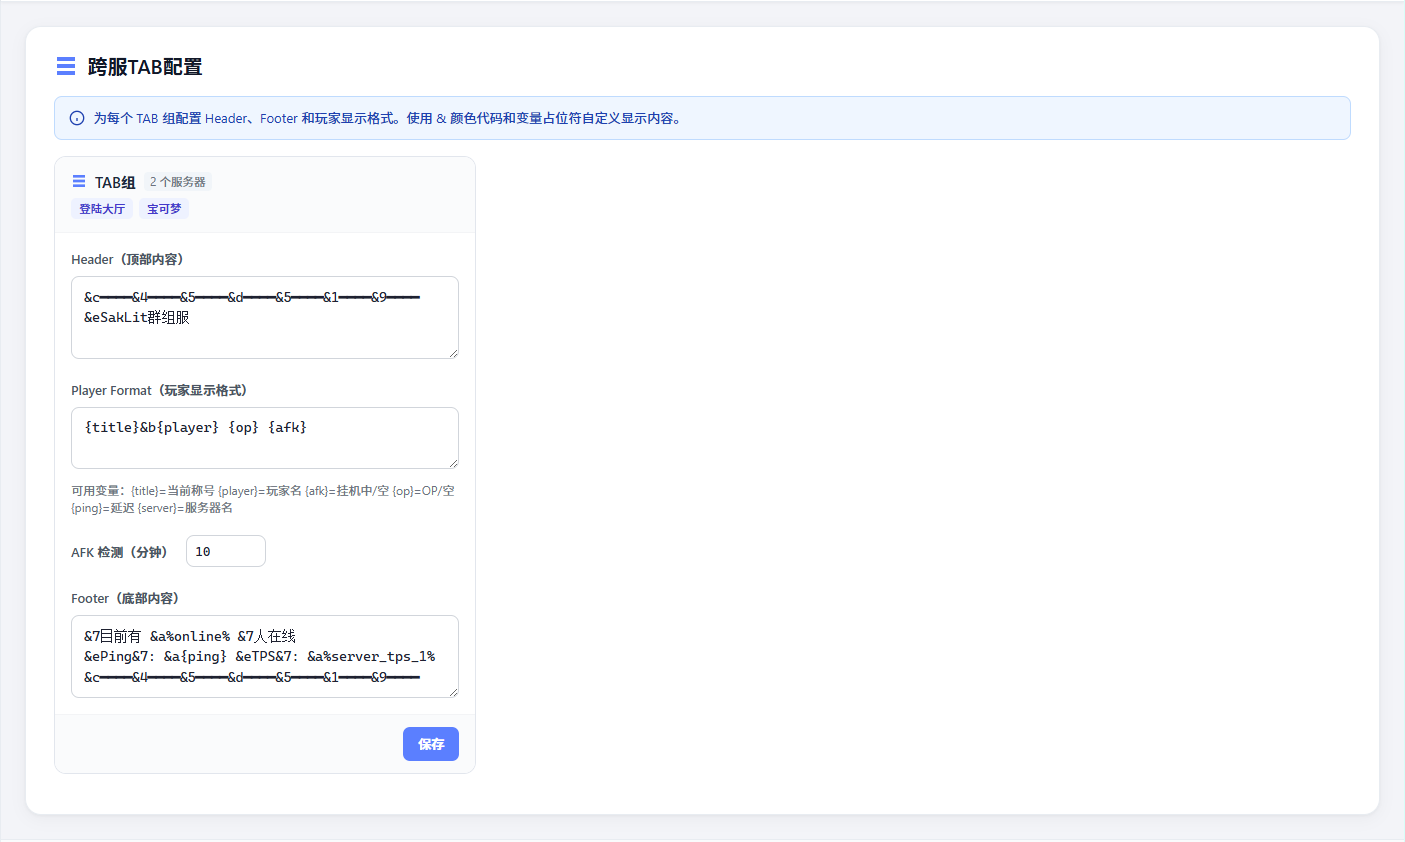Image resolution: width=1405 pixels, height=842 pixels.
Task: Select the 宝可梦 server tag
Action: [x=164, y=209]
